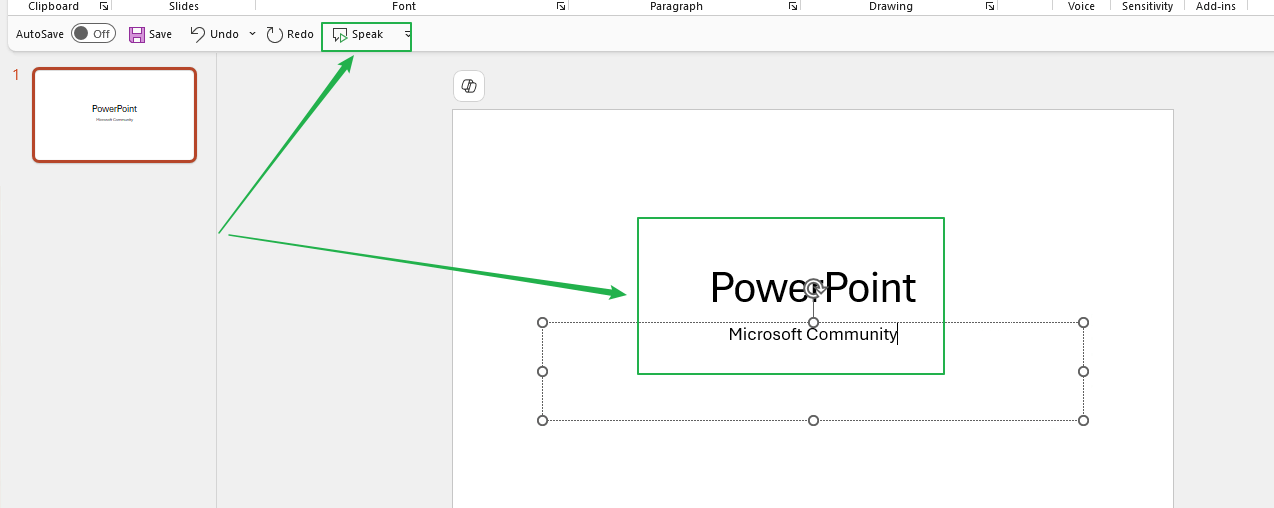Click the Microsoft Community subtitle text
The image size is (1274, 508).
click(x=812, y=334)
